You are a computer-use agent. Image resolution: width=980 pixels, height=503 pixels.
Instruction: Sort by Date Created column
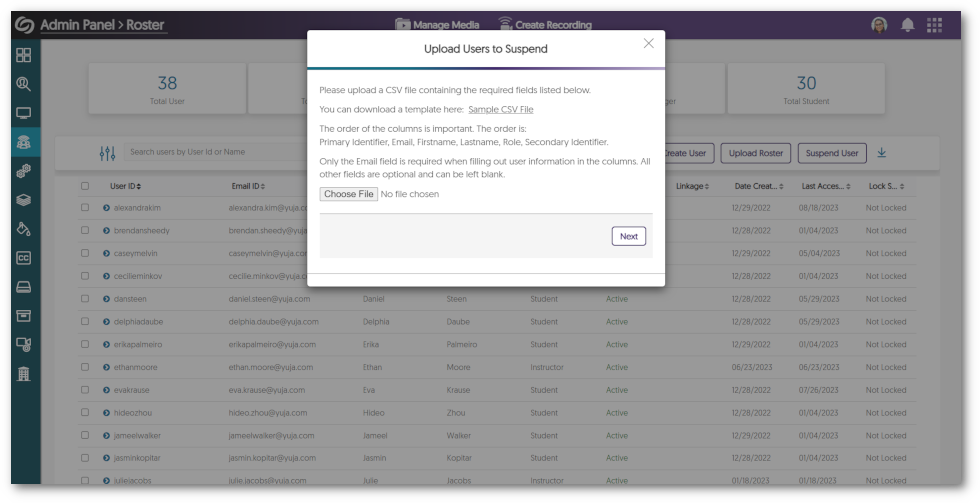[759, 186]
